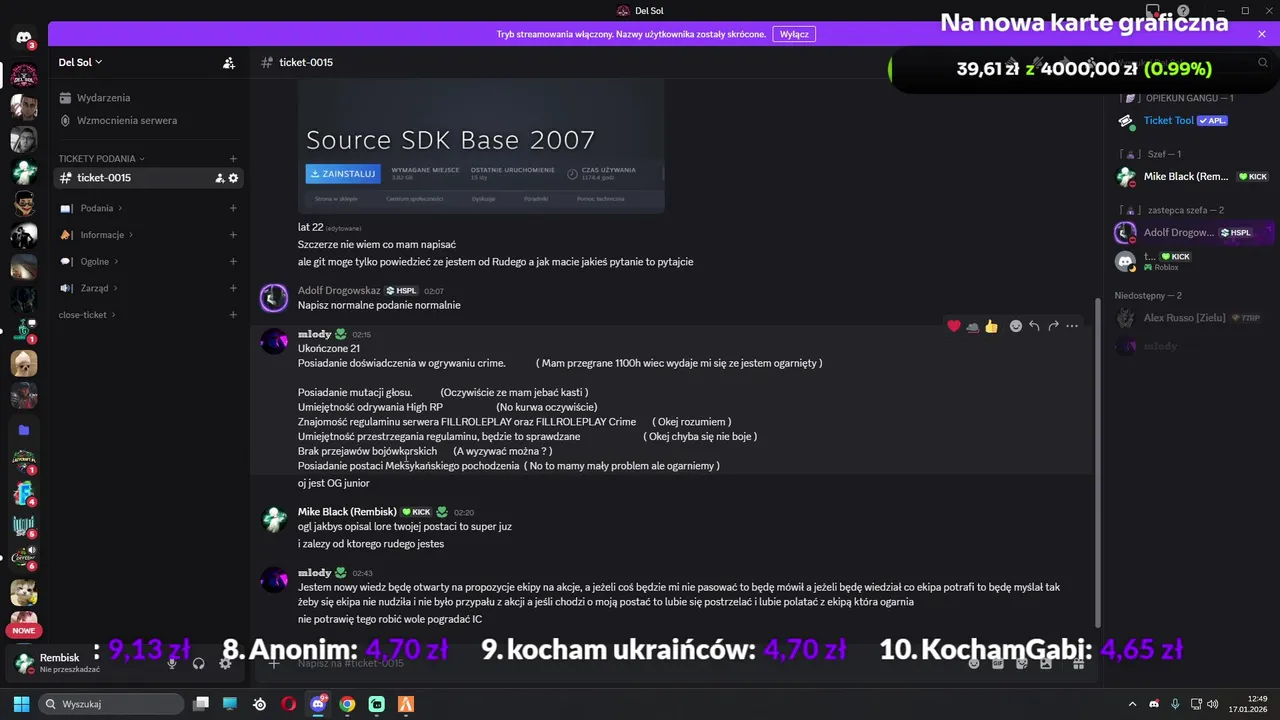Add channel to TICKETY PODANIA category
The width and height of the screenshot is (1280, 720).
click(233, 158)
